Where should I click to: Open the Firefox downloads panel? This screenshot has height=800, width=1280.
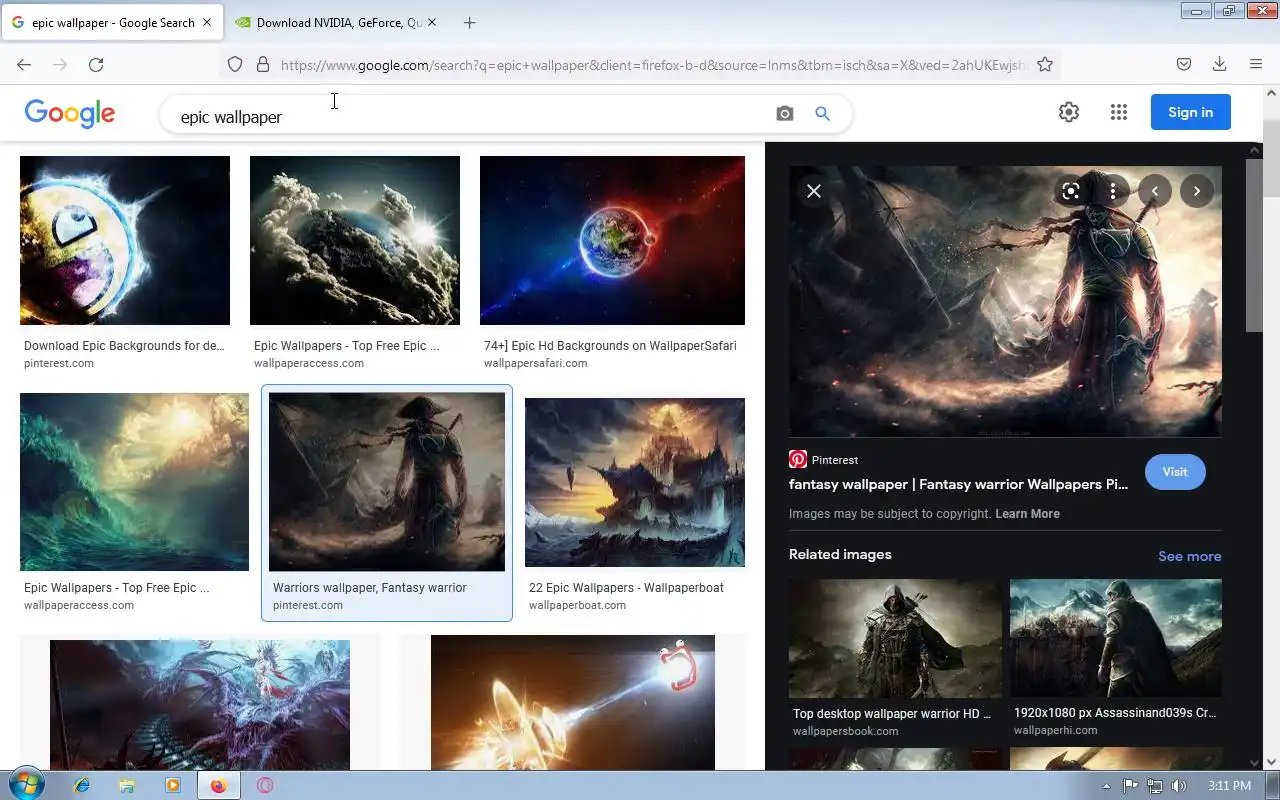pyautogui.click(x=1219, y=64)
